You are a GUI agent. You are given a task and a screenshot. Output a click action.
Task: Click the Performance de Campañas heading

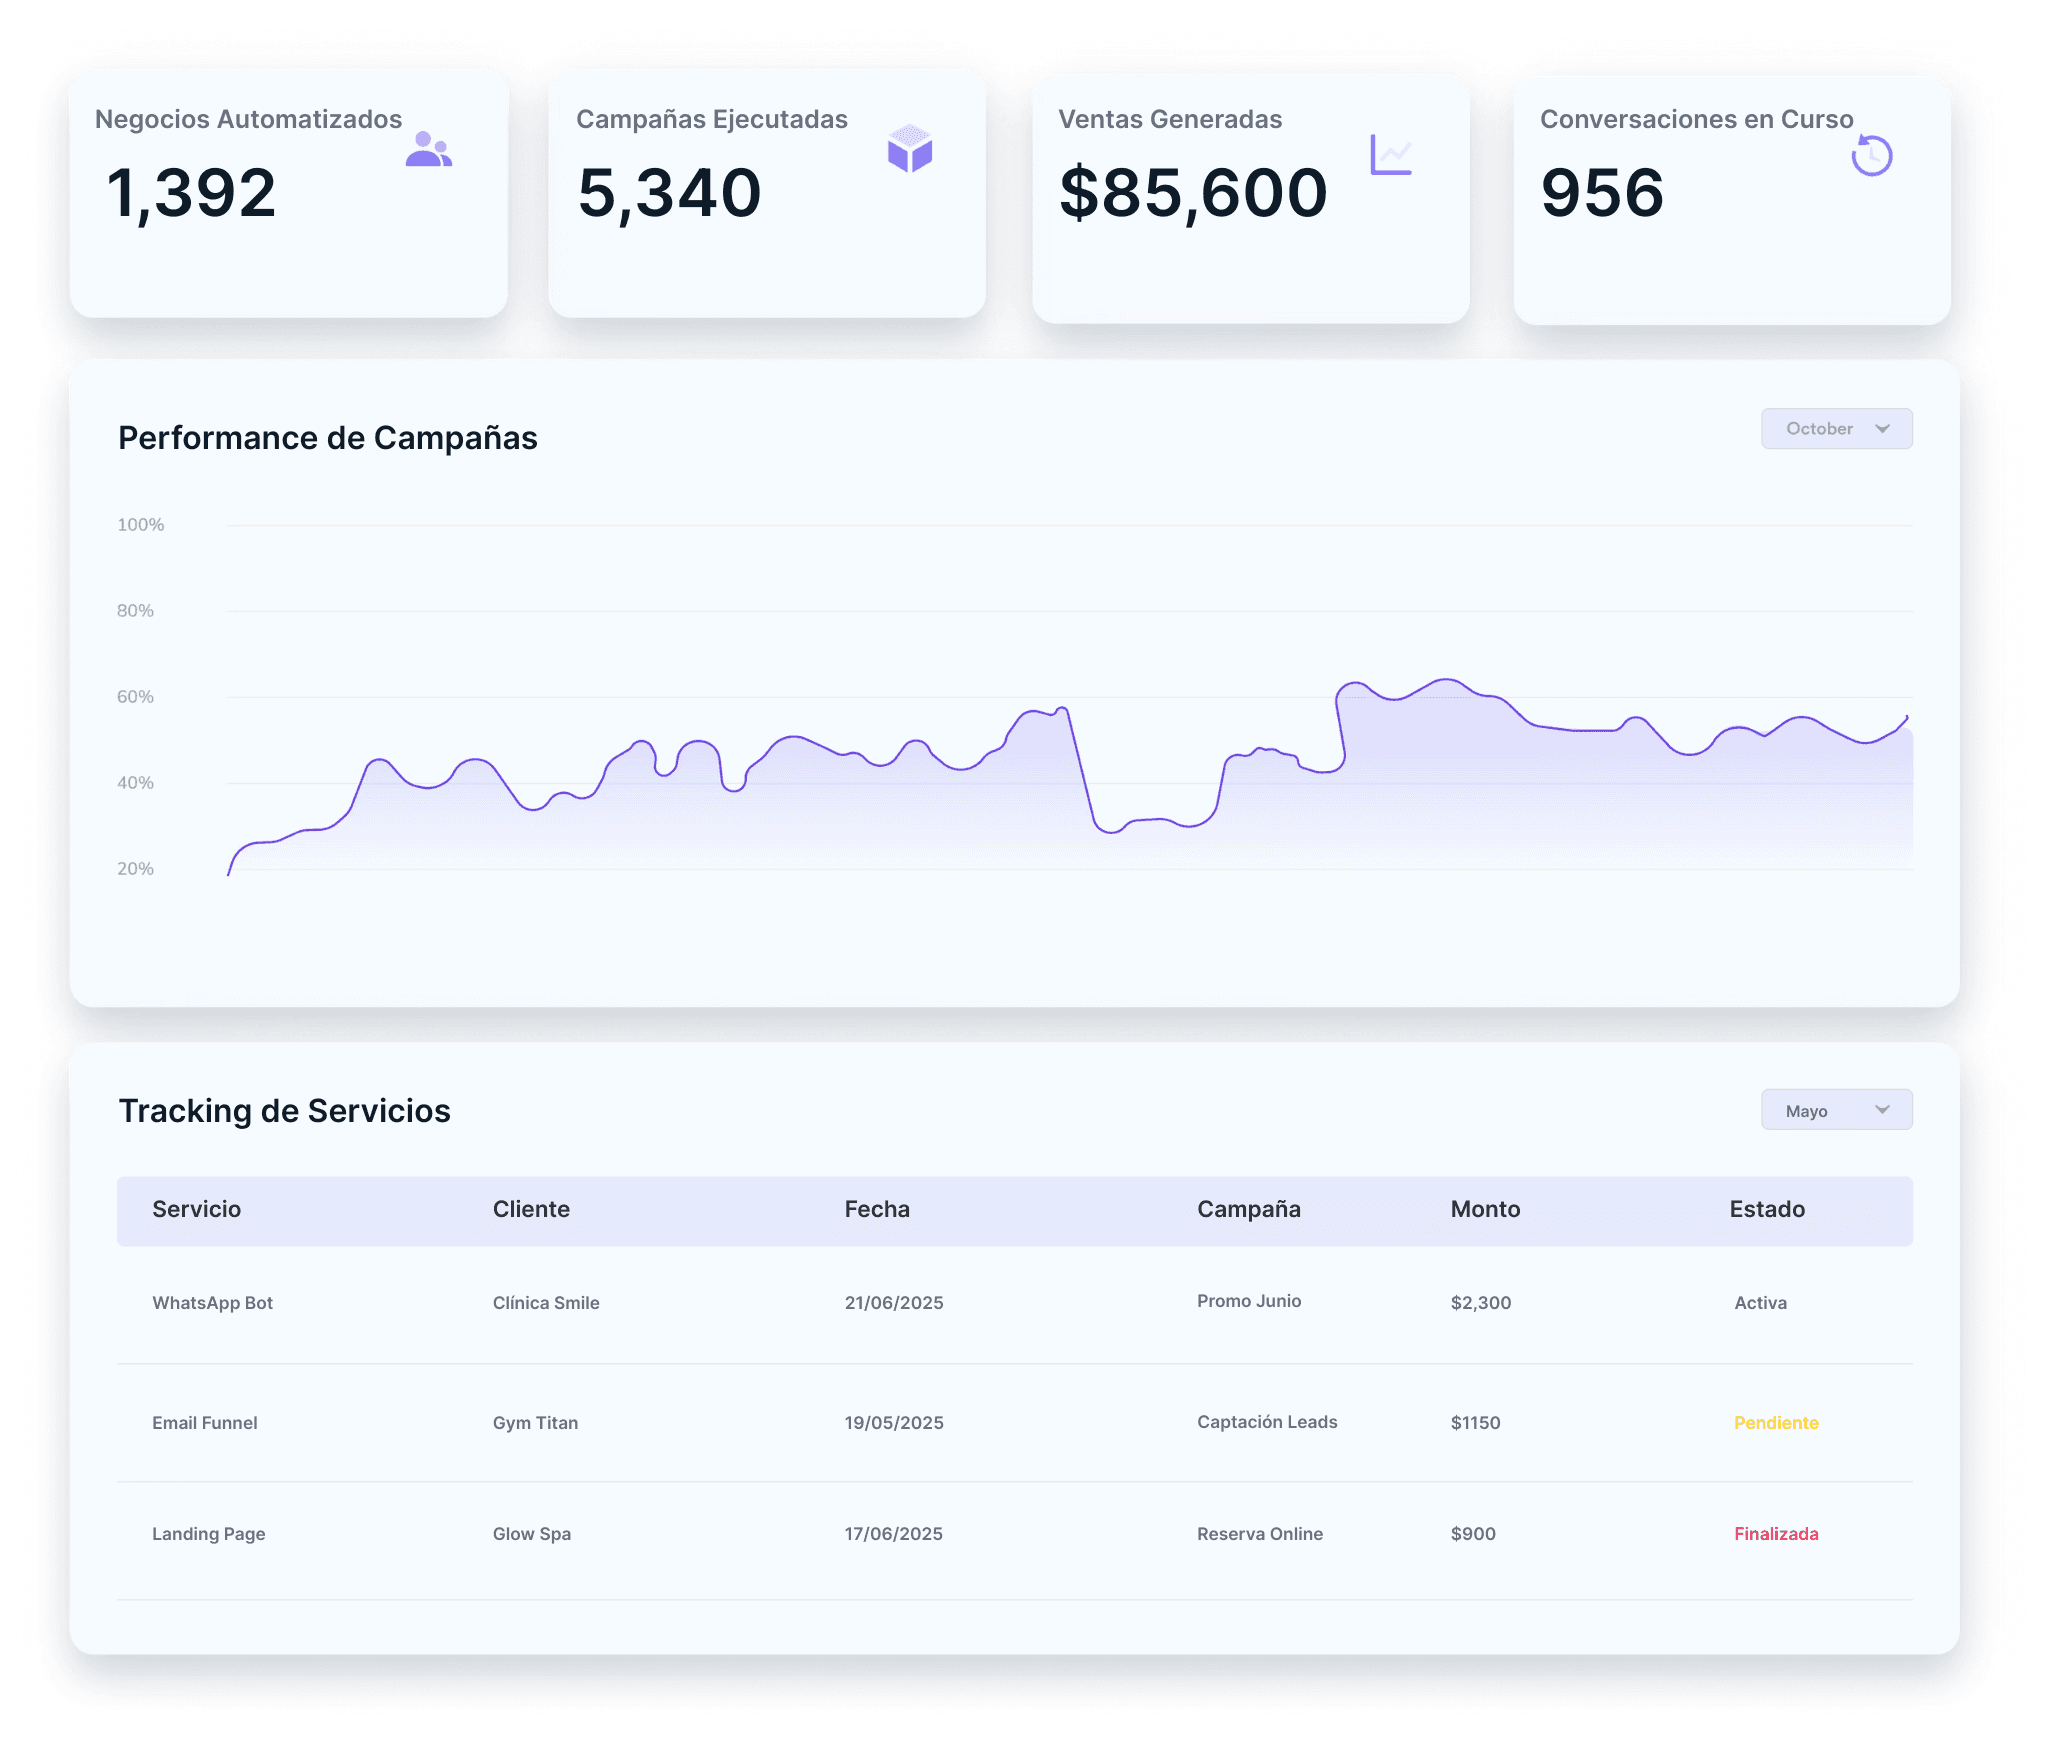point(328,438)
